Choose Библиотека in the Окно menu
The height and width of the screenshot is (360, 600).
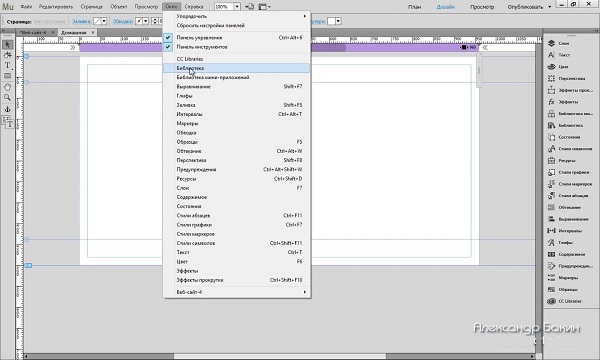coord(237,68)
